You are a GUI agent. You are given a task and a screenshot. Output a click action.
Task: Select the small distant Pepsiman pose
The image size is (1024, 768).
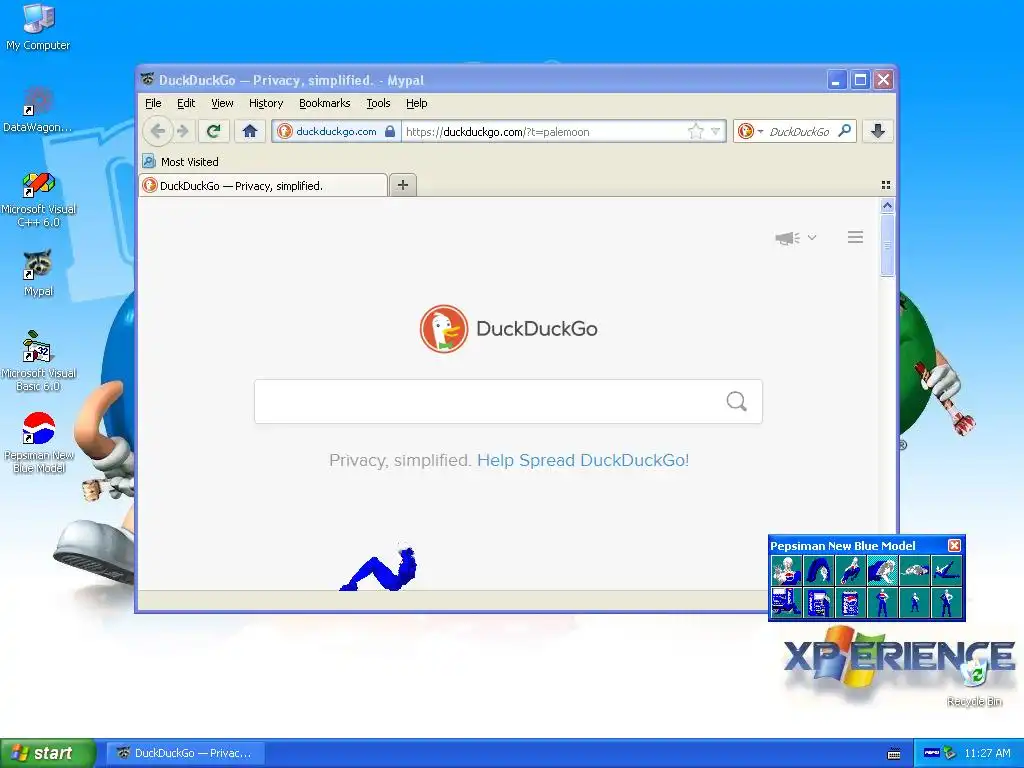pyautogui.click(x=914, y=602)
